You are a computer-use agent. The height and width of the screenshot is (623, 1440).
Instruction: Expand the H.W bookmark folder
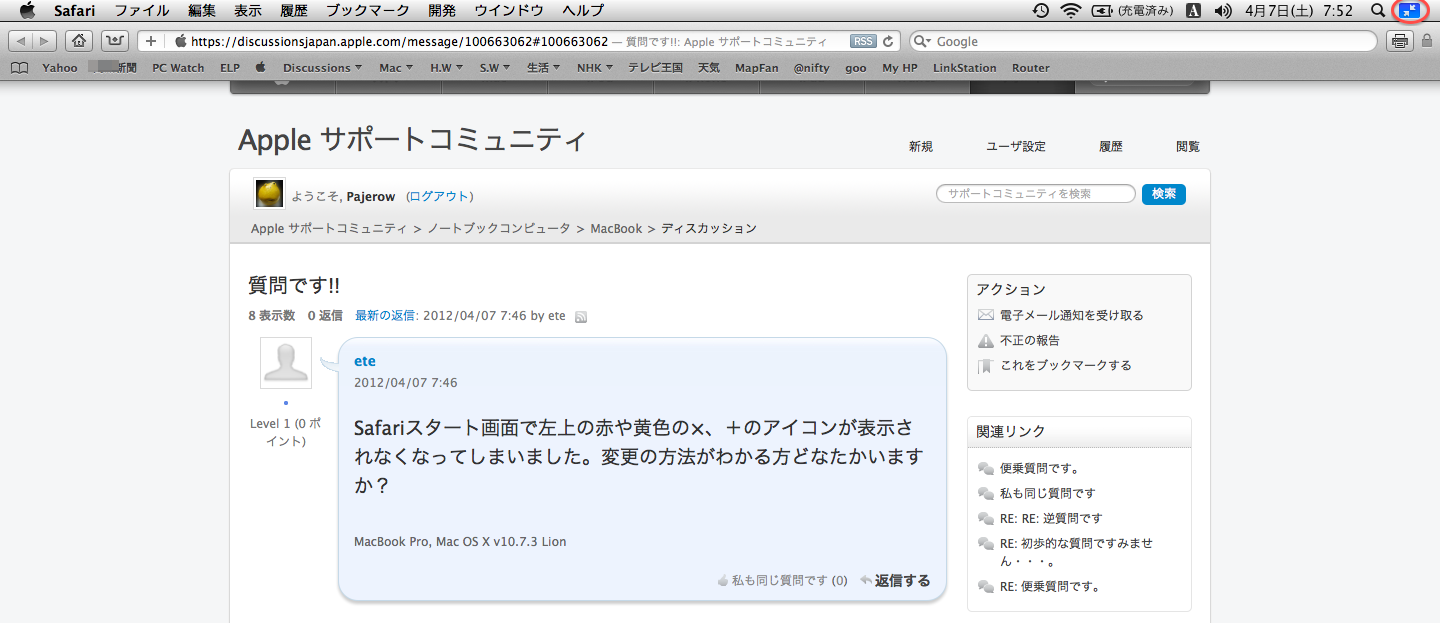[x=447, y=68]
